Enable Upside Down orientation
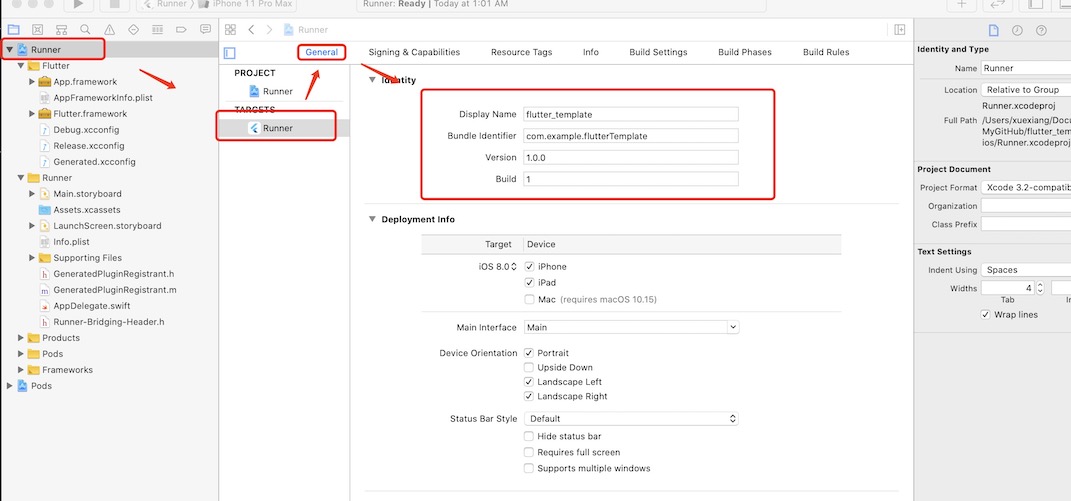Screen dimensions: 1071x501 pyautogui.click(x=529, y=368)
